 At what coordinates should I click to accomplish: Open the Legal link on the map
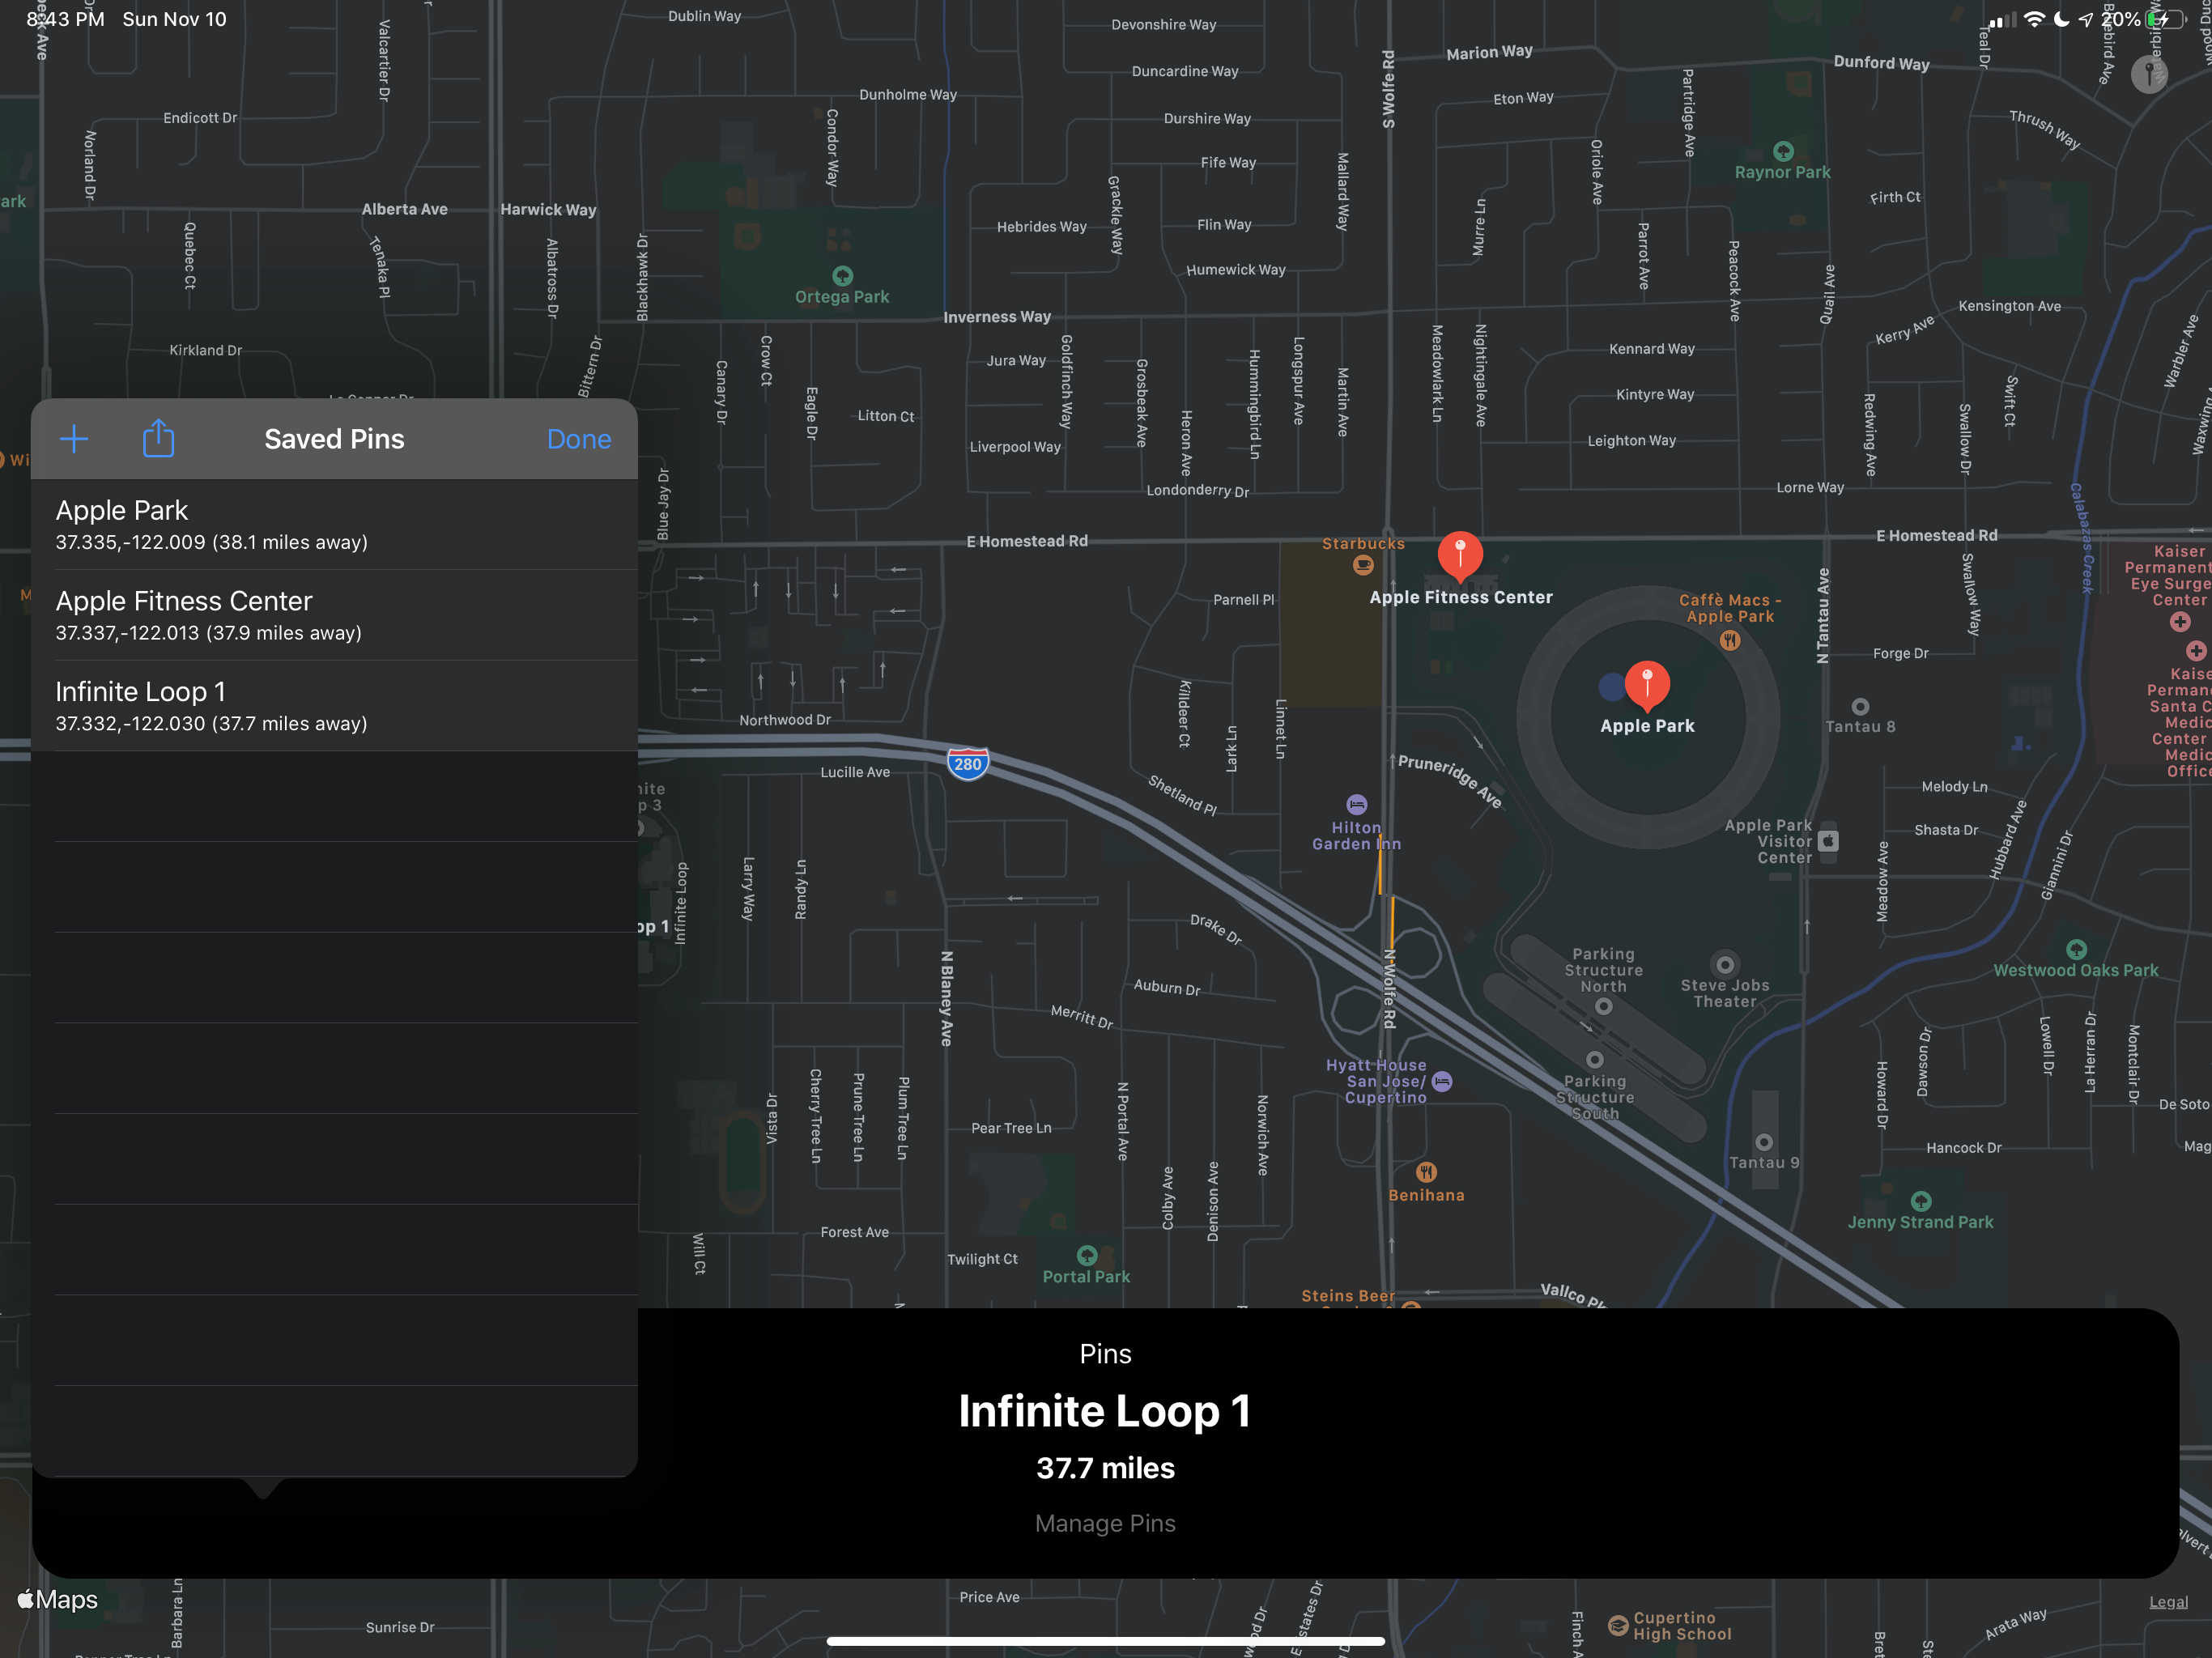point(2168,1602)
